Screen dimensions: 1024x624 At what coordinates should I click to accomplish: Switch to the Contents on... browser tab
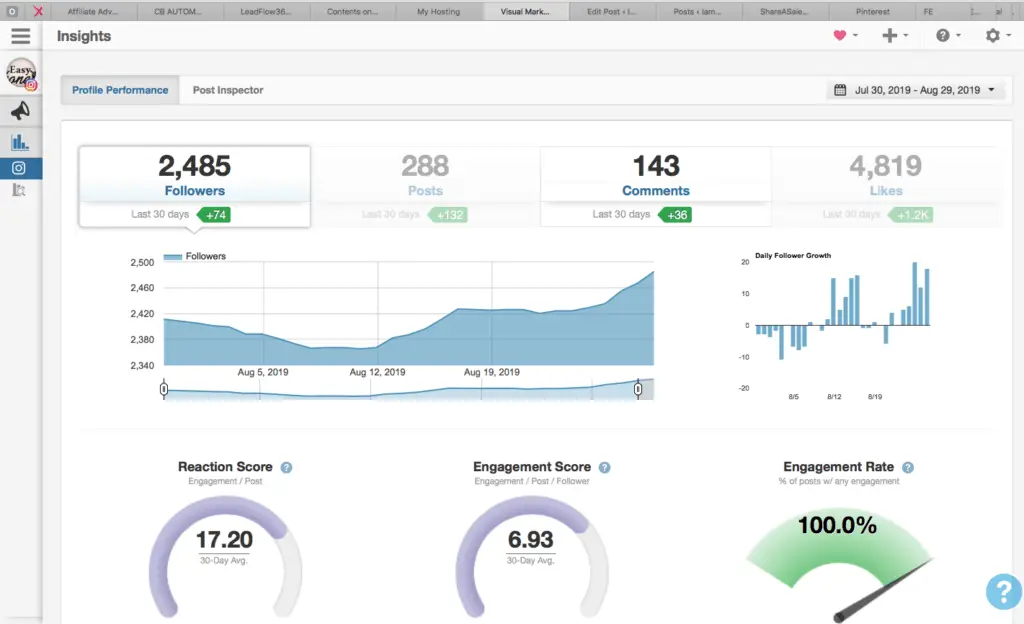[352, 11]
